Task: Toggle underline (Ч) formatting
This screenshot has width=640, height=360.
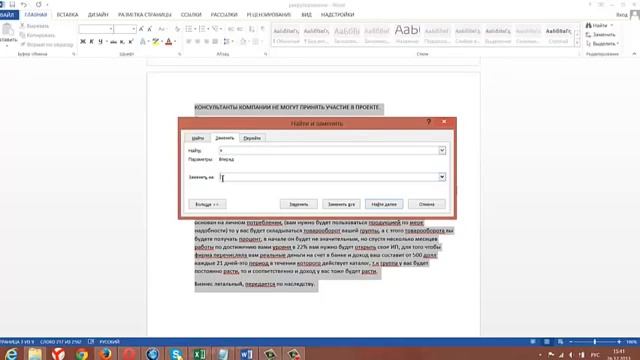Action: click(100, 42)
